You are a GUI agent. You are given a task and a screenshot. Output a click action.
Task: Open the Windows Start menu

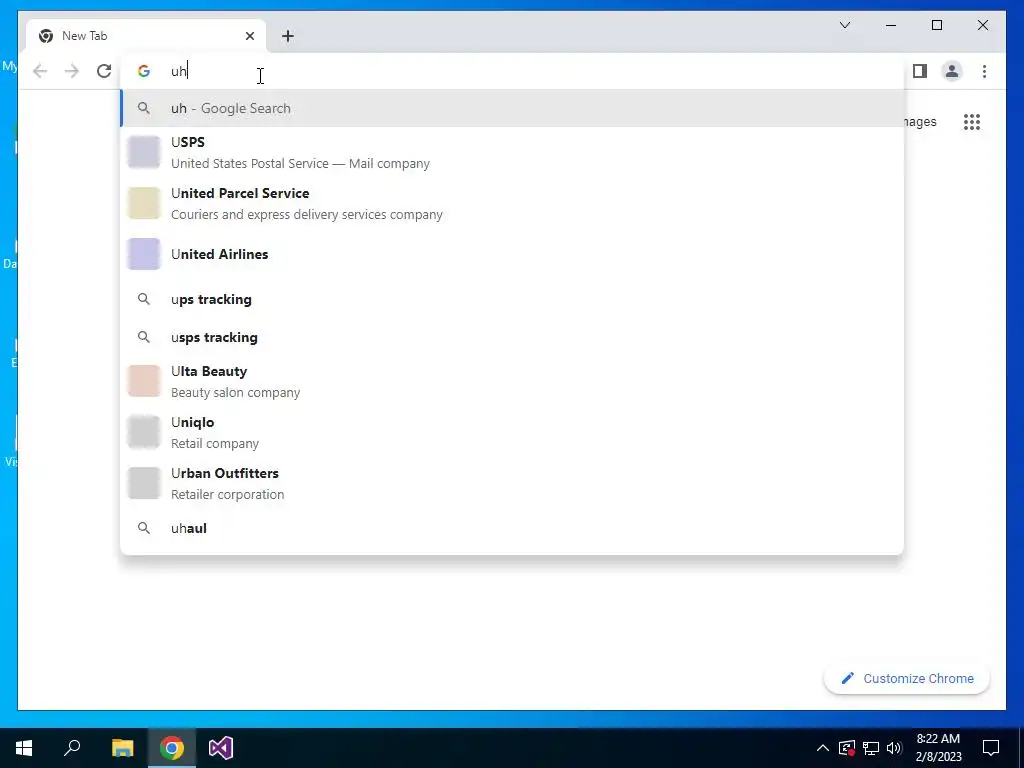(x=24, y=748)
